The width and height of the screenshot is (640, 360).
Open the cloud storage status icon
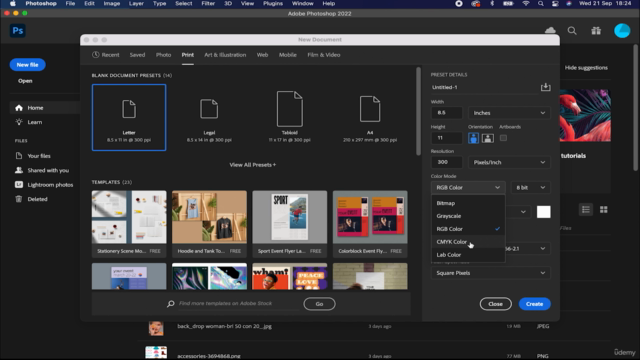point(550,30)
